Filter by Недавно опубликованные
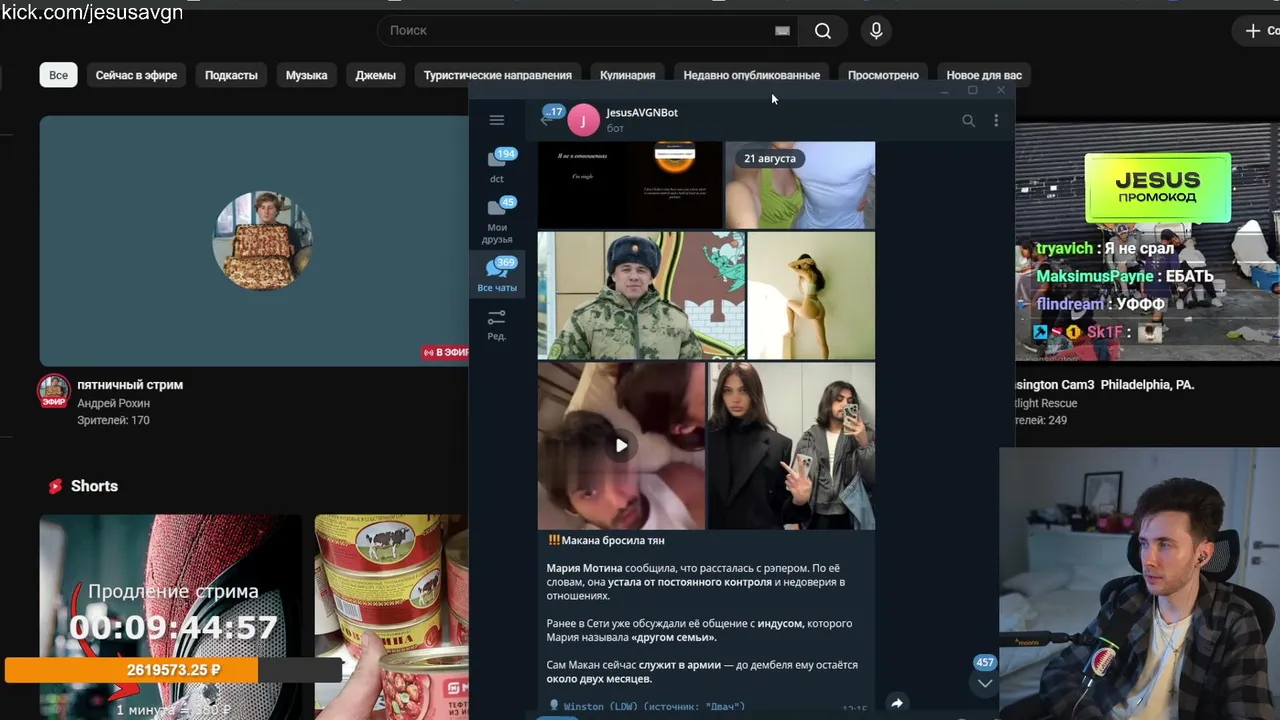This screenshot has width=1280, height=720. (752, 75)
